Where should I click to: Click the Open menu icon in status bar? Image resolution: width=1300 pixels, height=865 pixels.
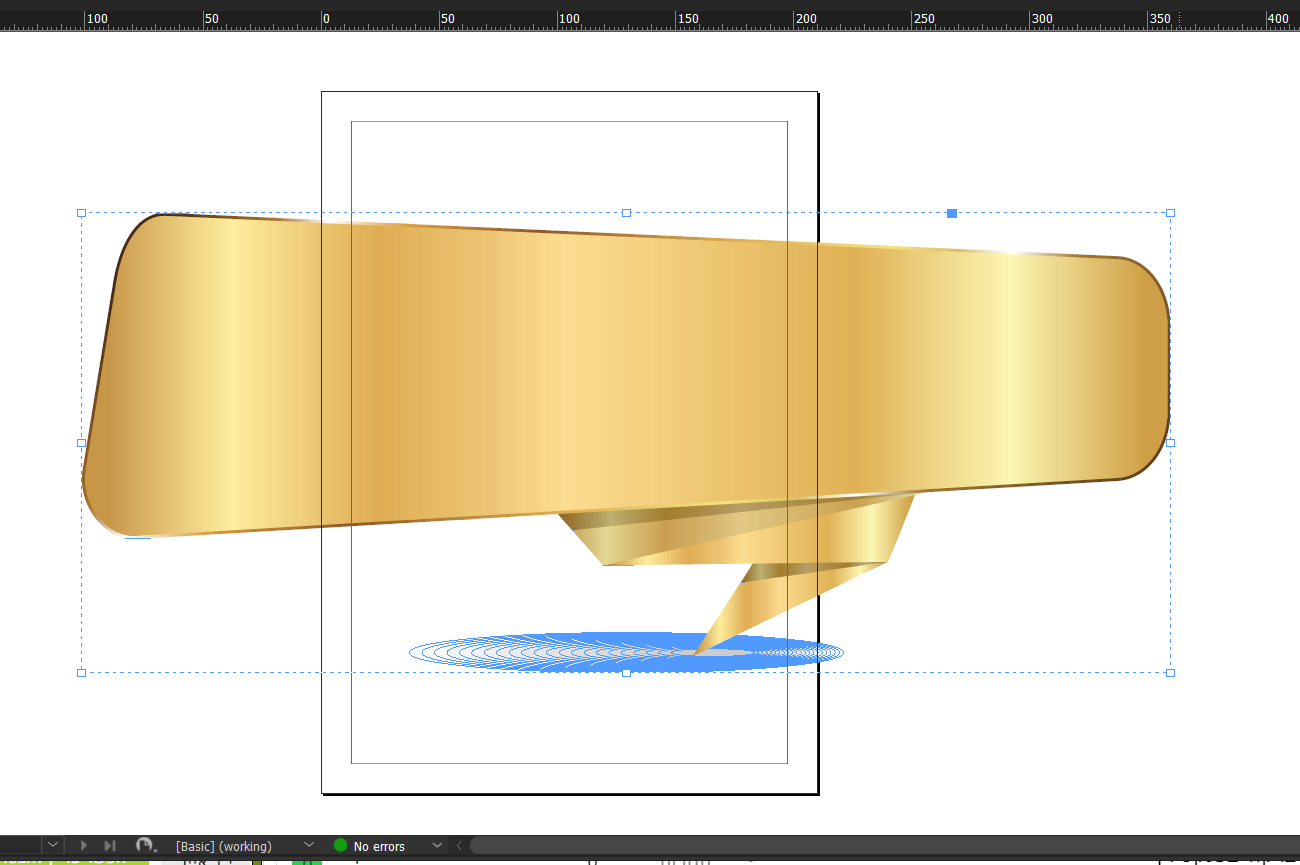pos(146,846)
